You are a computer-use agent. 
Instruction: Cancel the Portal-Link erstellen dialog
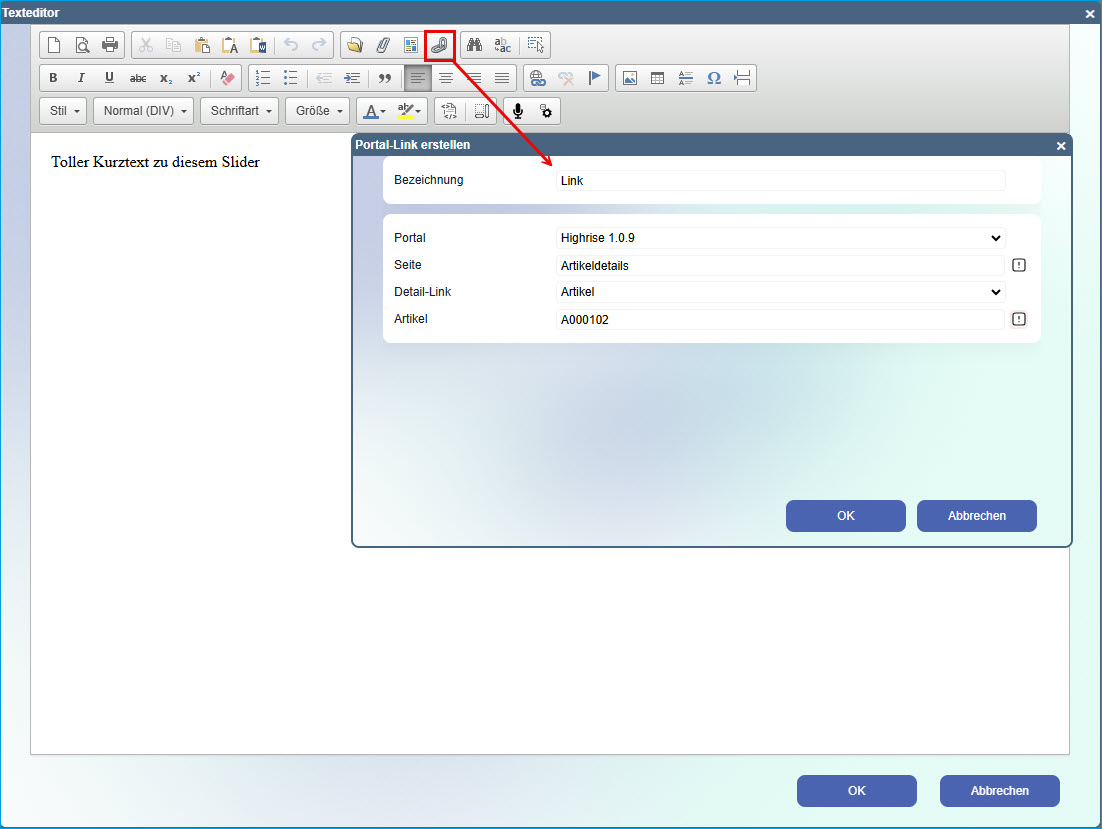(977, 516)
